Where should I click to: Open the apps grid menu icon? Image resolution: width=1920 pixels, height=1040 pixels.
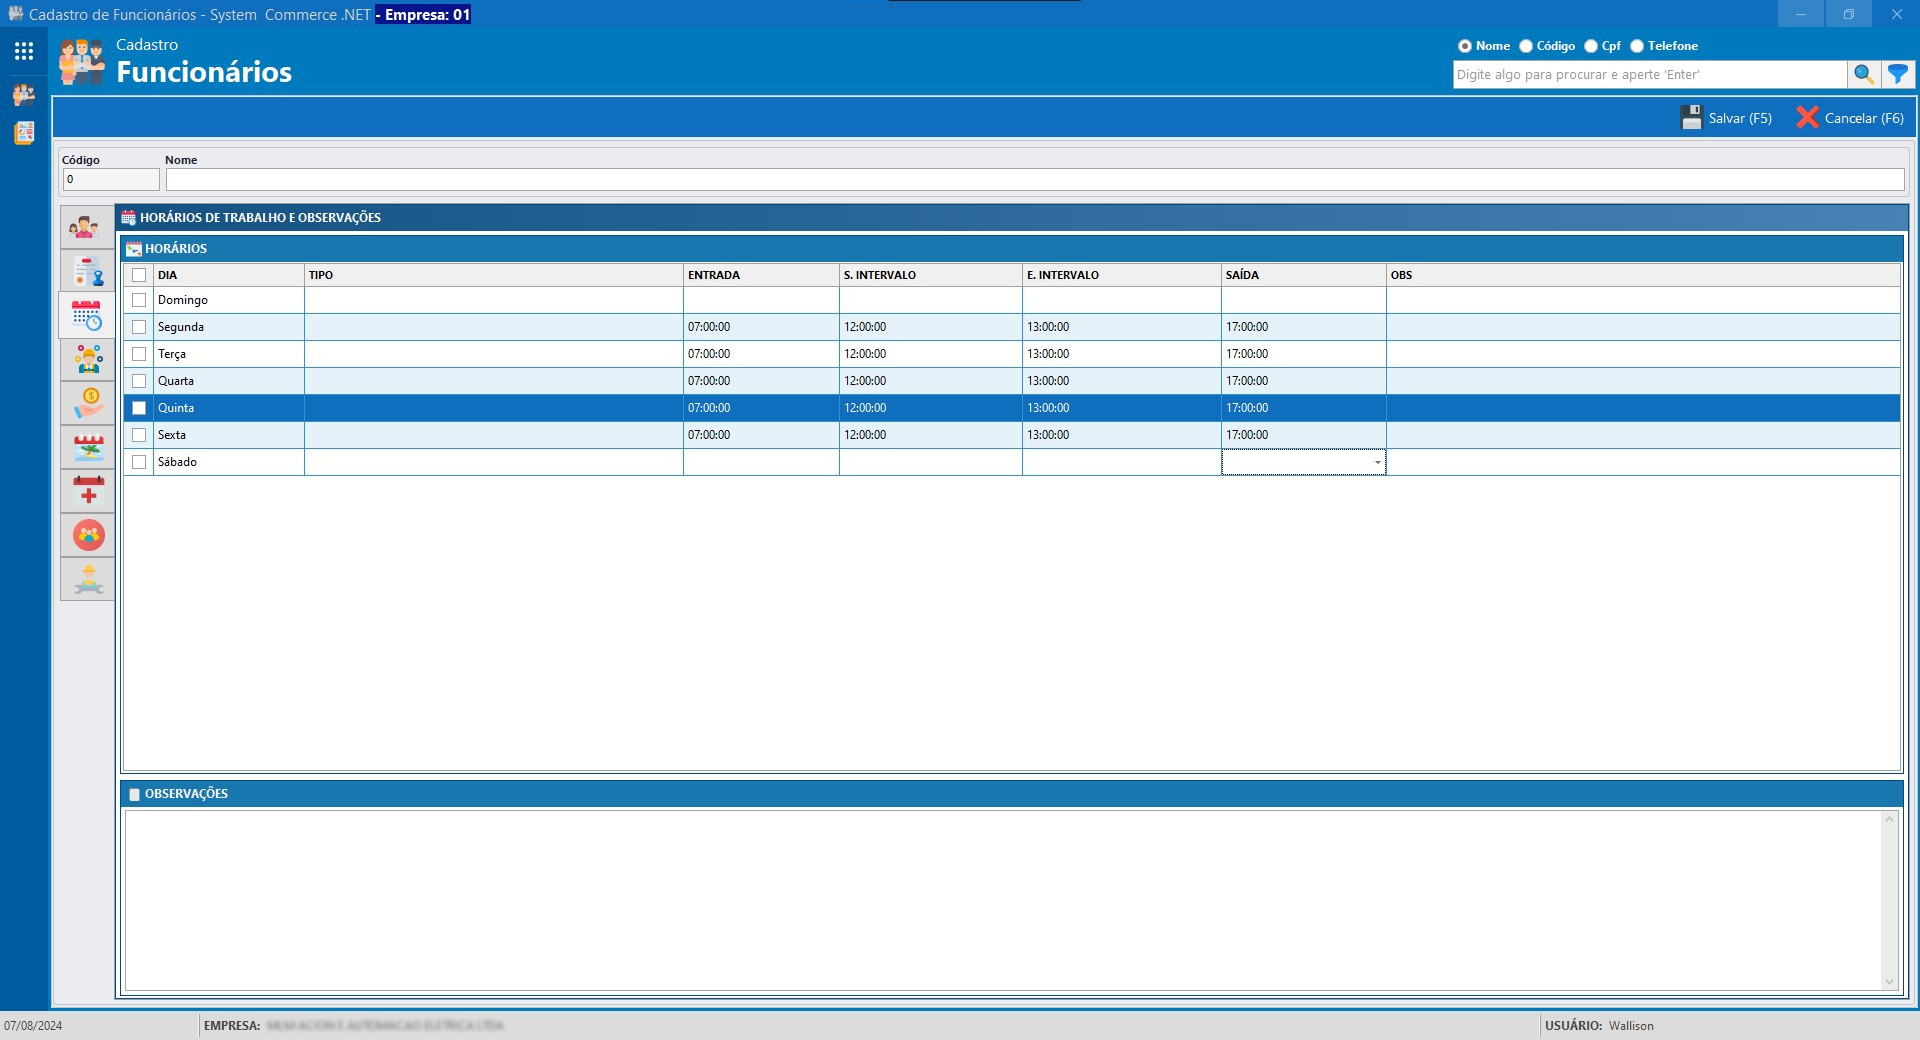tap(24, 51)
